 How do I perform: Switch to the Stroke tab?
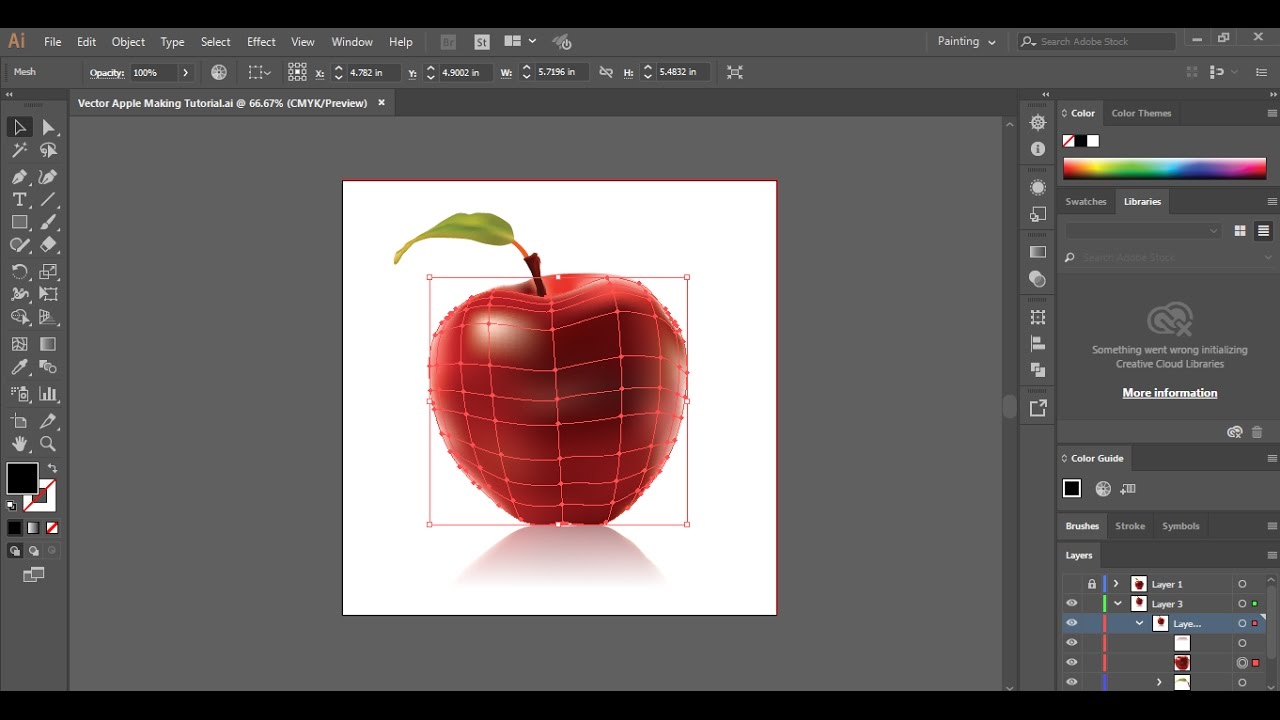pos(1130,526)
